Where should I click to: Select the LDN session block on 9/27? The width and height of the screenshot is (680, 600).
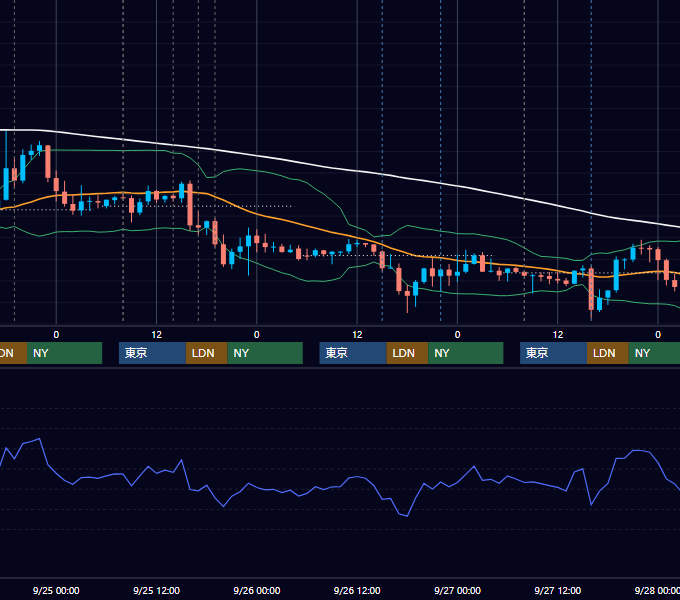click(x=608, y=353)
